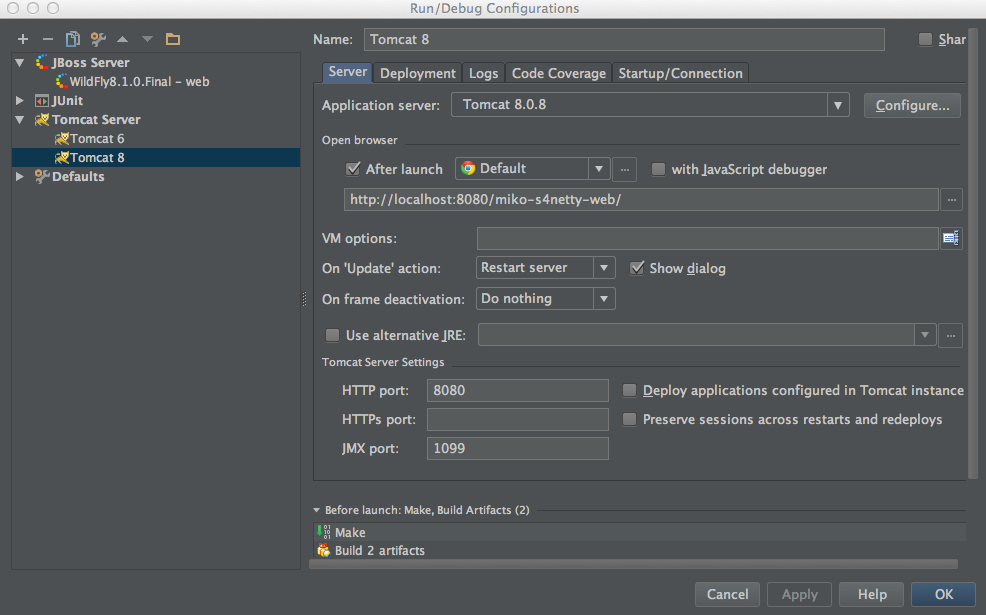Viewport: 986px width, 615px height.
Task: Toggle the Share checkbox
Action: coord(925,39)
